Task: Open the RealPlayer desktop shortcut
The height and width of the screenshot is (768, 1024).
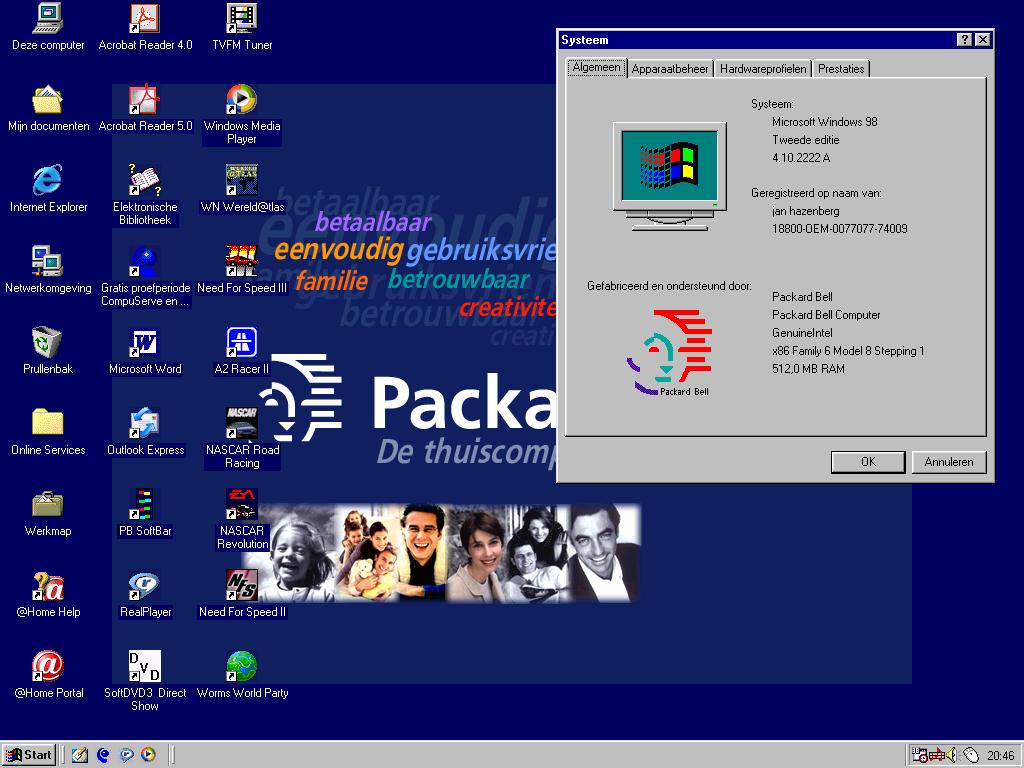Action: (145, 586)
